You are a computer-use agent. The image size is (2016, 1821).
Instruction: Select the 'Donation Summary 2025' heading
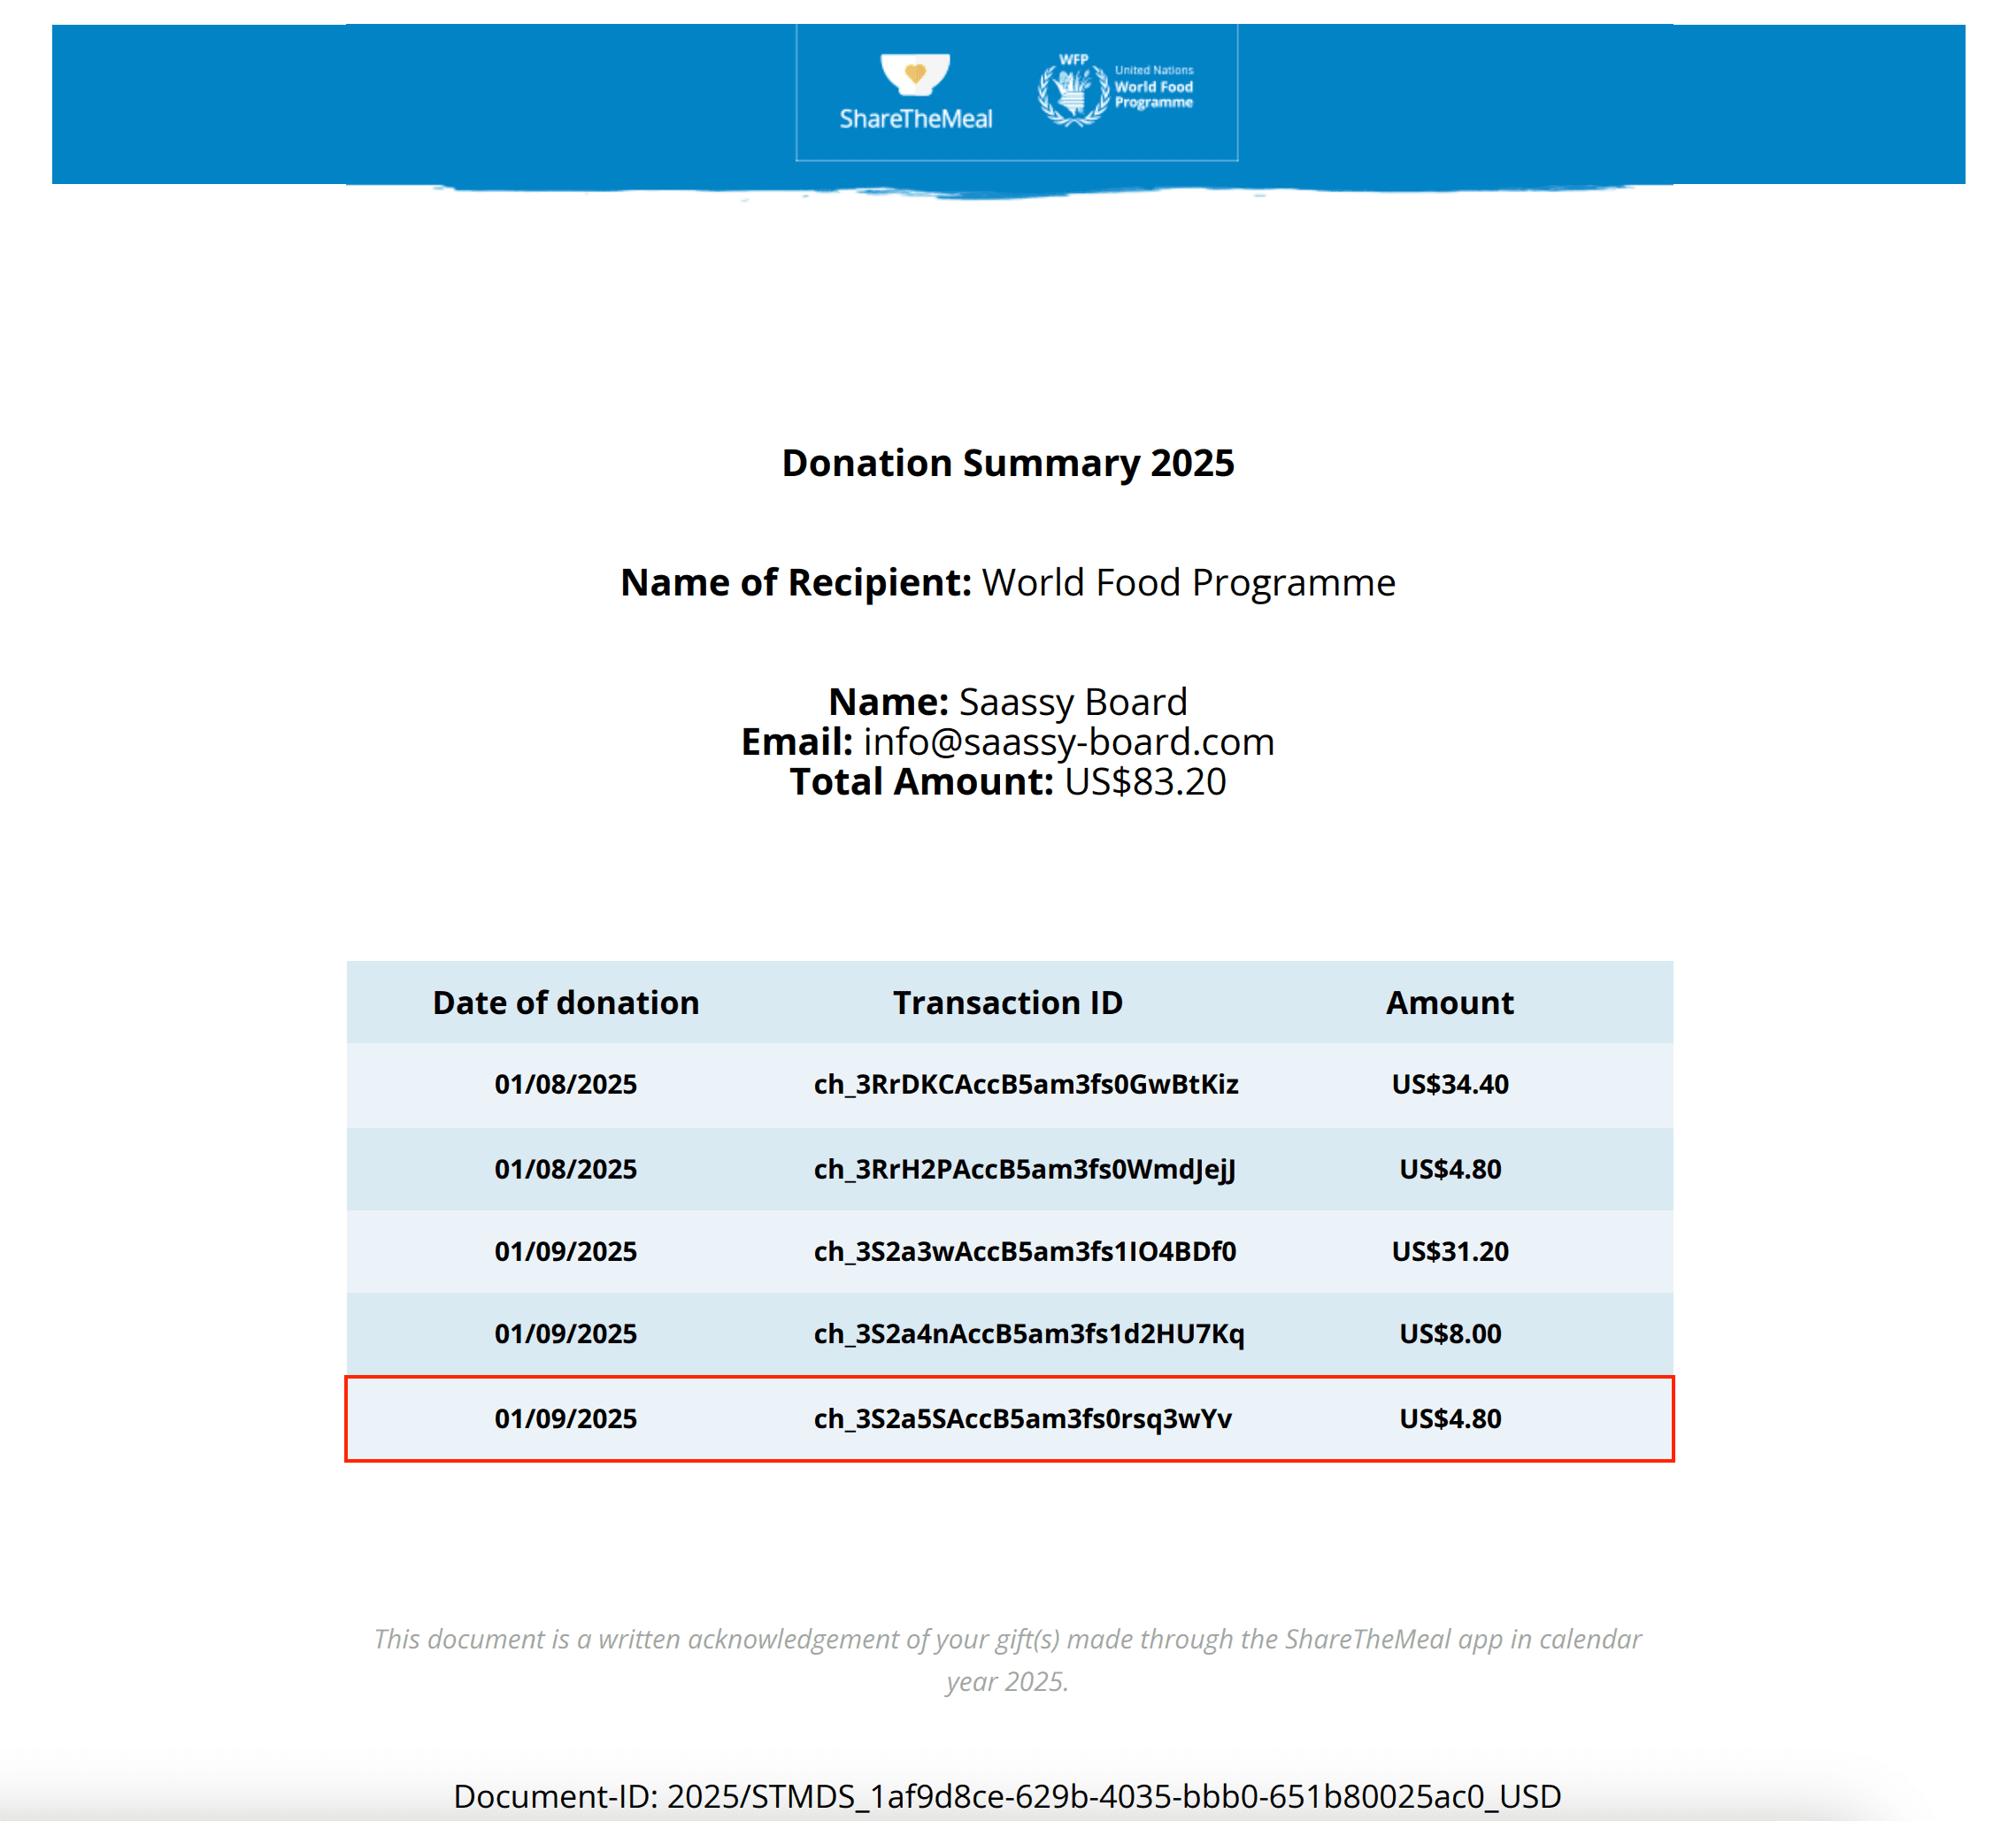point(1008,463)
